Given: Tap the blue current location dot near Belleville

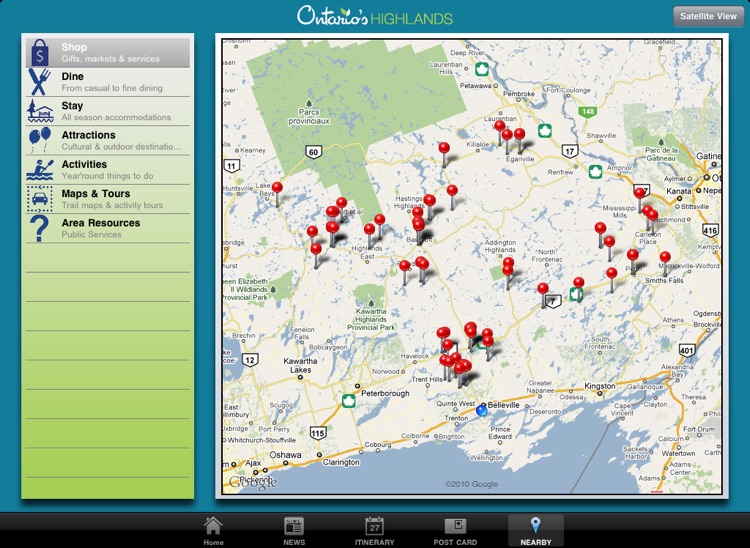Looking at the screenshot, I should 482,410.
